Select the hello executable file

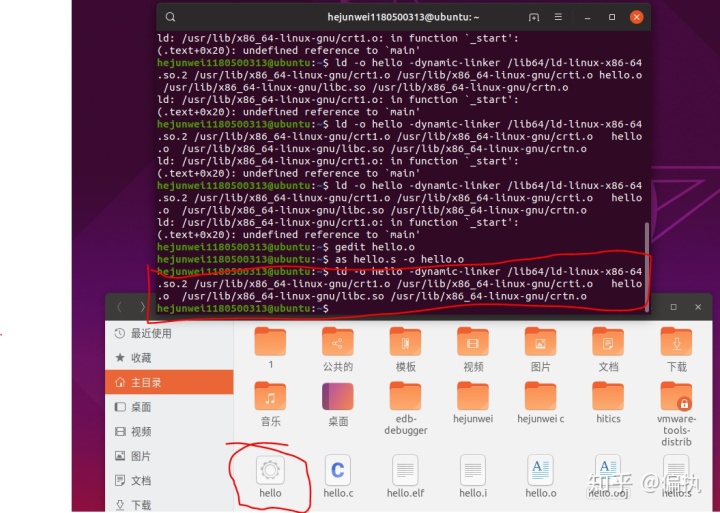[x=270, y=476]
